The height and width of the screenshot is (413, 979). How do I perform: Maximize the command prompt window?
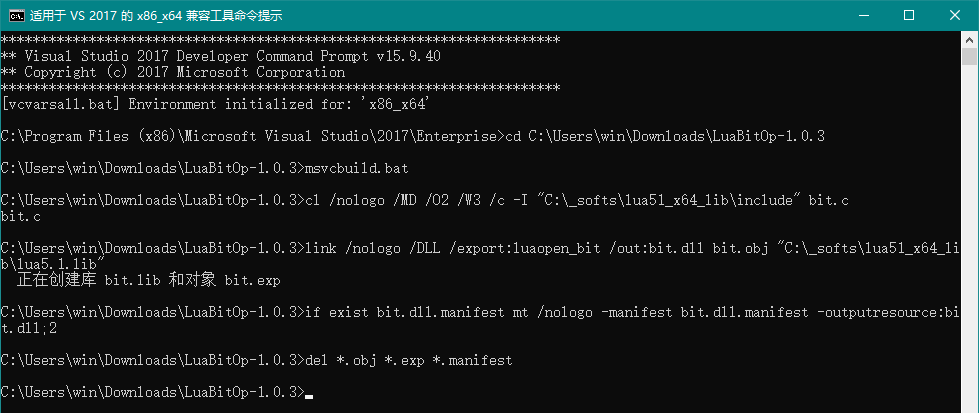click(x=908, y=15)
